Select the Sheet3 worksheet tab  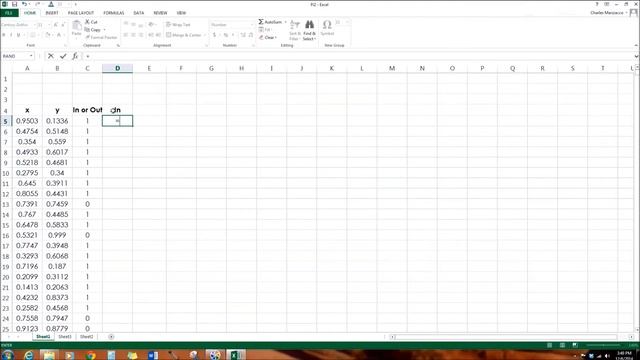click(x=64, y=337)
